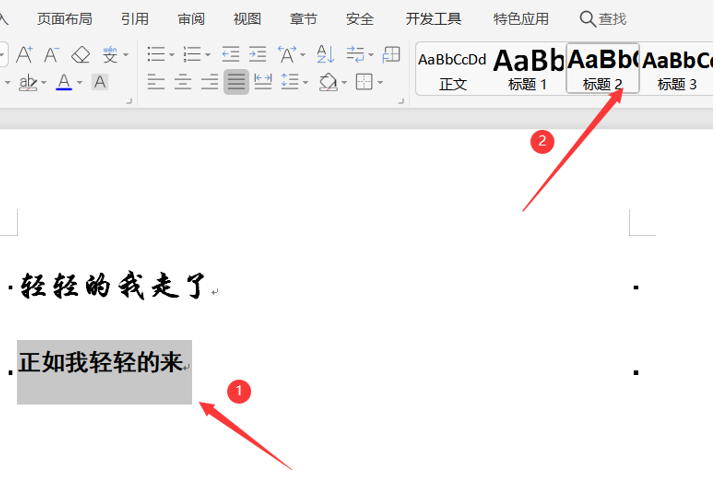Viewport: 716px width, 485px height.
Task: Expand phonetic guide dropdown arrow
Action: click(126, 55)
